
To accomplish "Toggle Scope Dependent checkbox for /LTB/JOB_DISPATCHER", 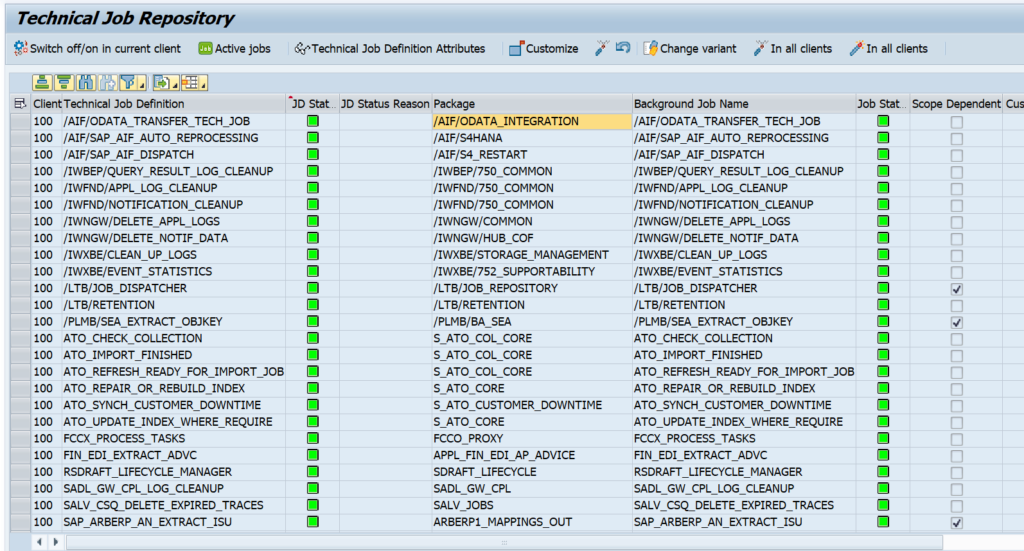I will tap(957, 289).
